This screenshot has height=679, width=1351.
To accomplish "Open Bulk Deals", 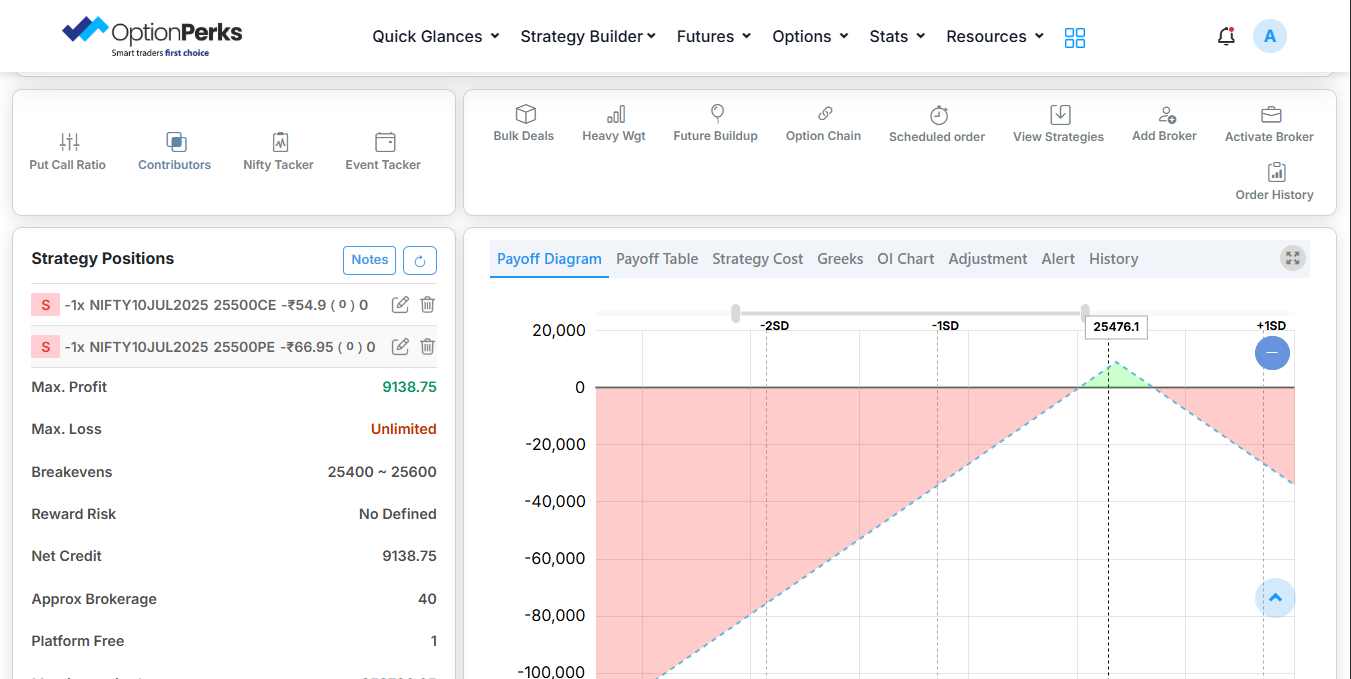I will pyautogui.click(x=524, y=124).
